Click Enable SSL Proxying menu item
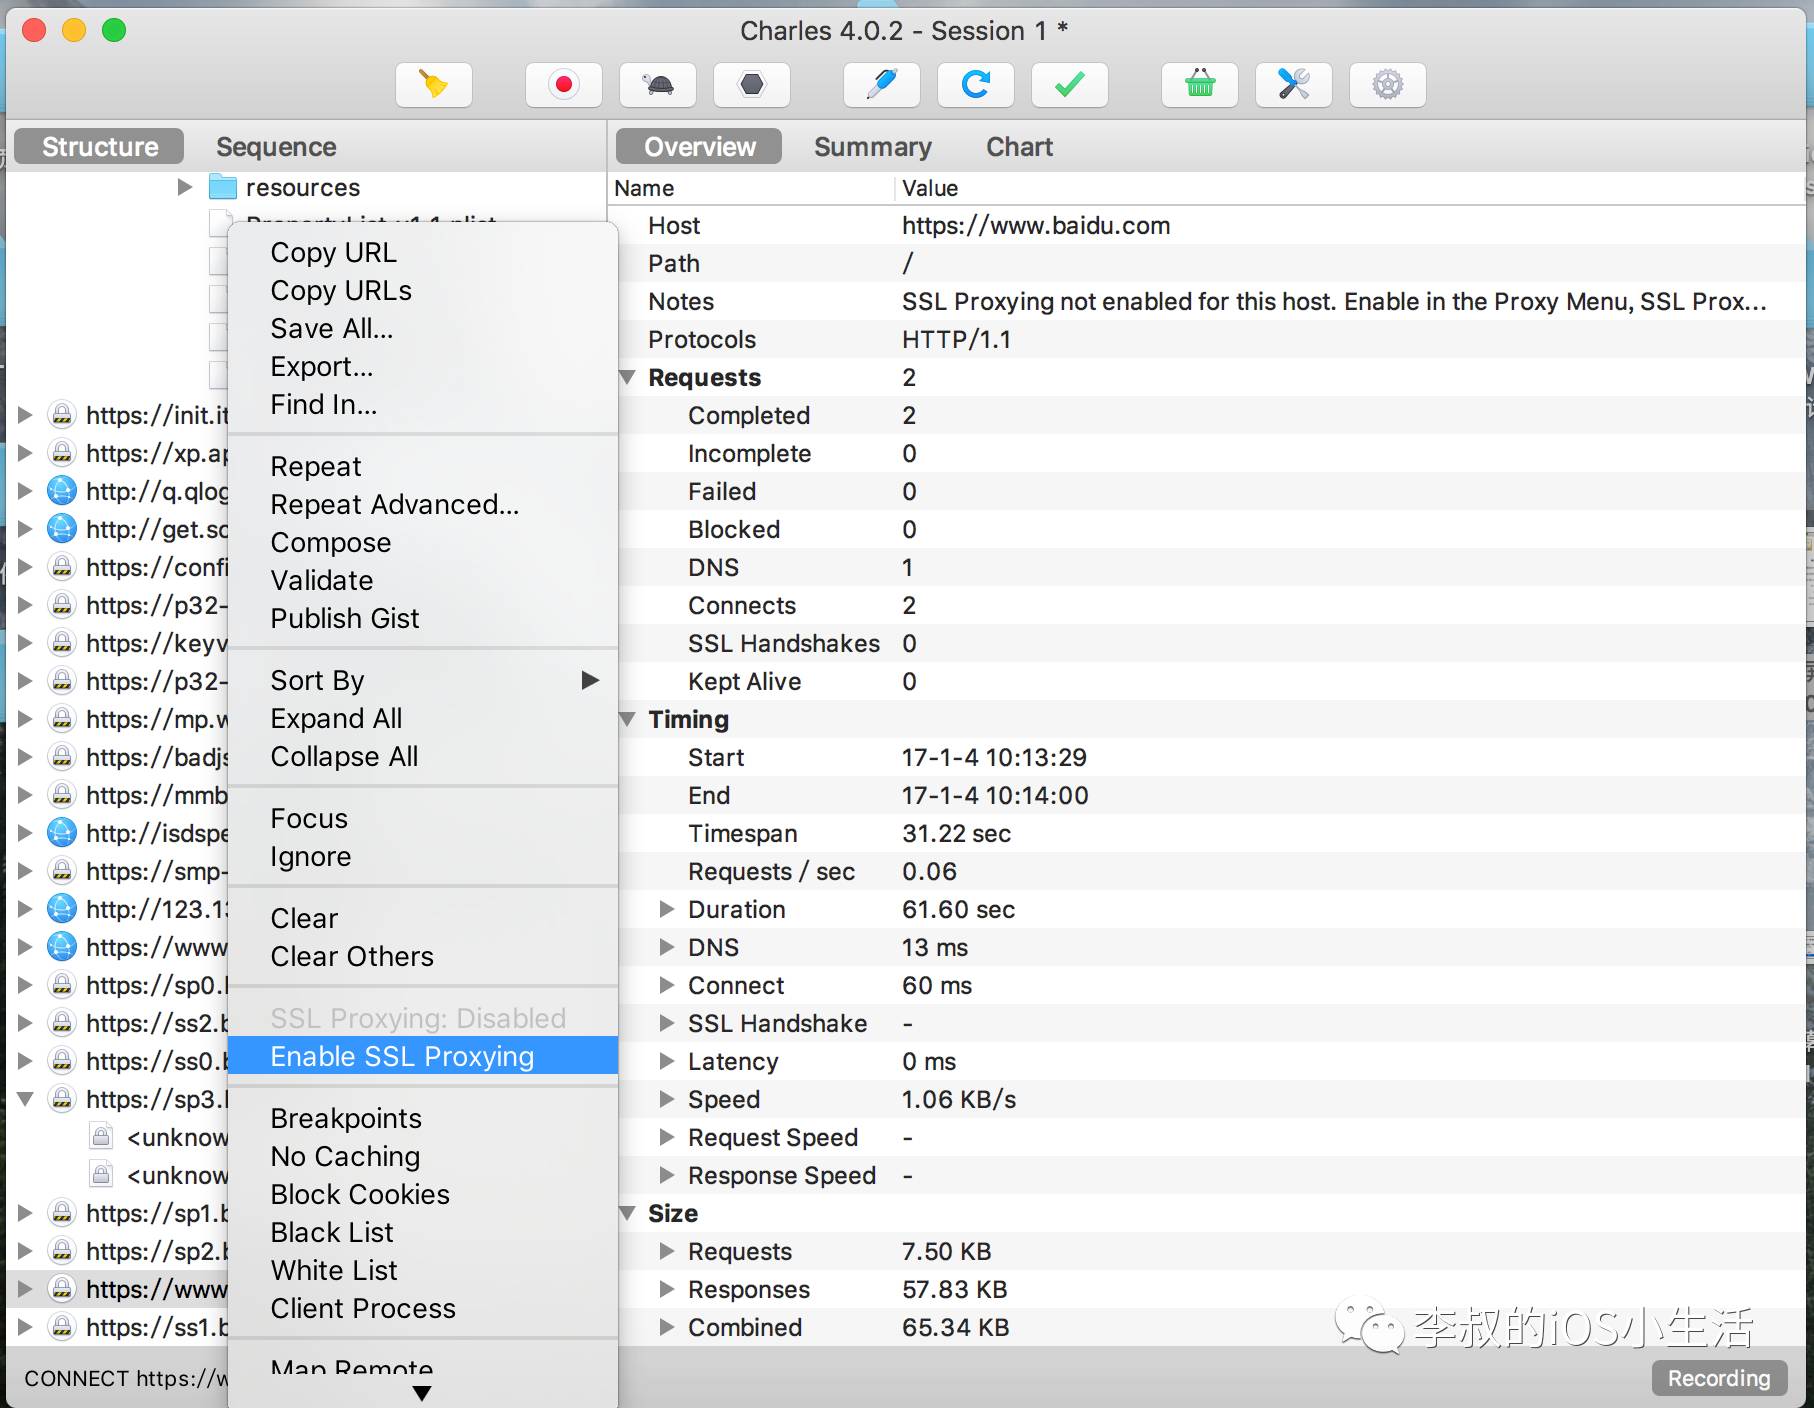Image resolution: width=1814 pixels, height=1408 pixels. [423, 1057]
